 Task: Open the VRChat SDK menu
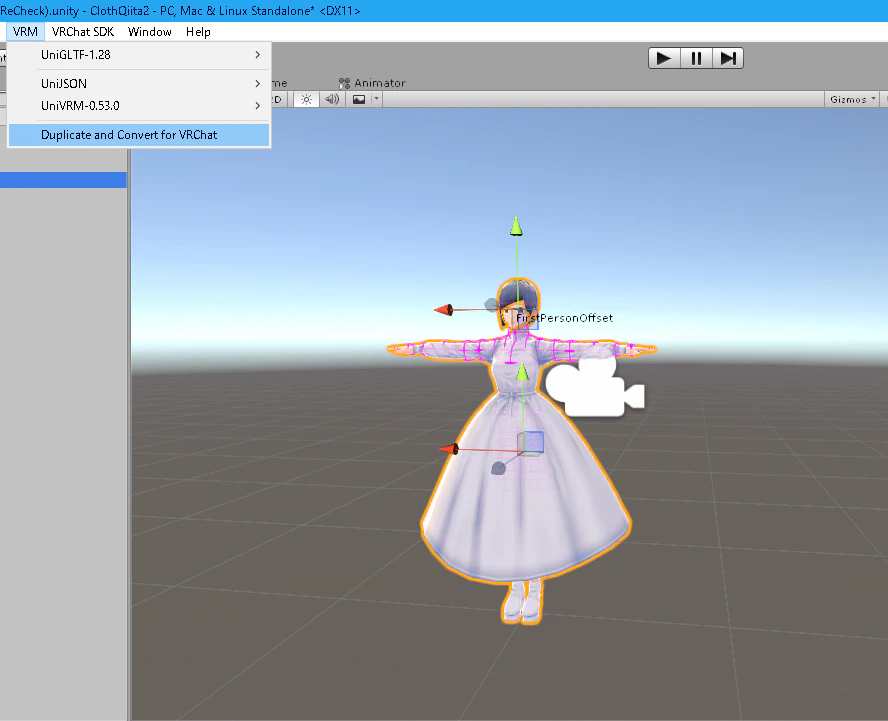click(83, 32)
